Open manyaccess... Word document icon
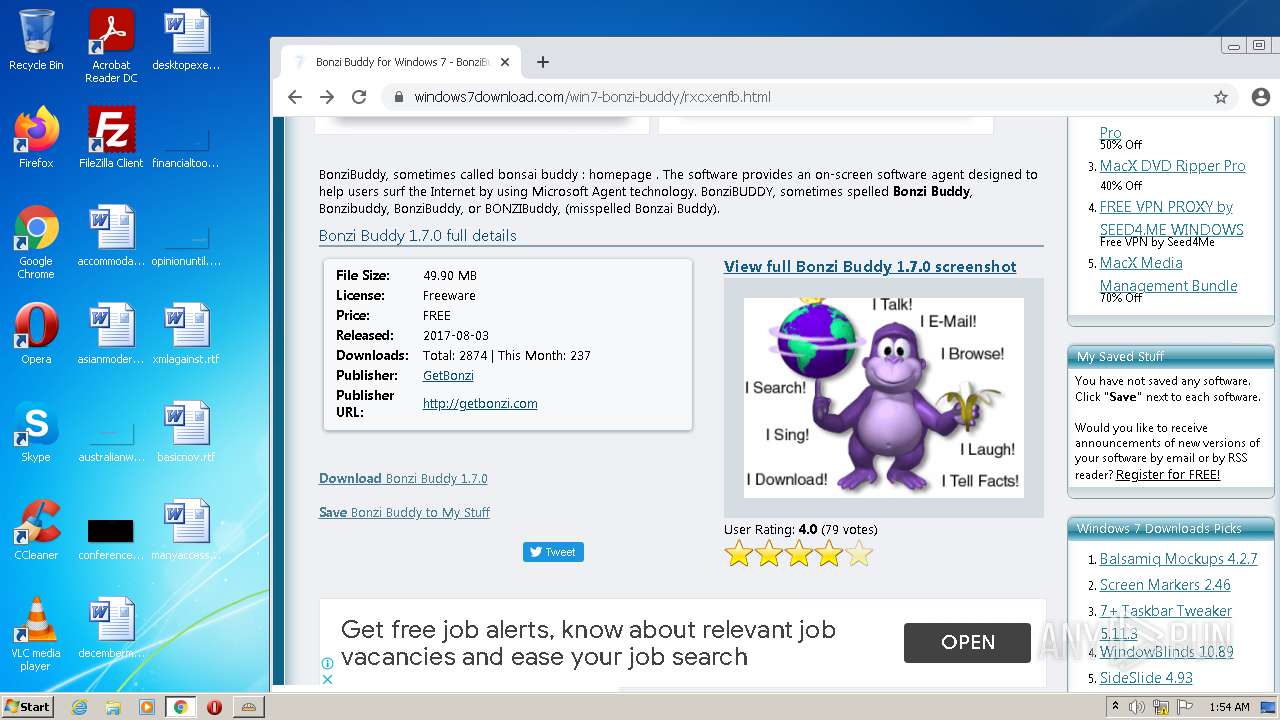Screen dimensions: 1280x720 pos(186,530)
